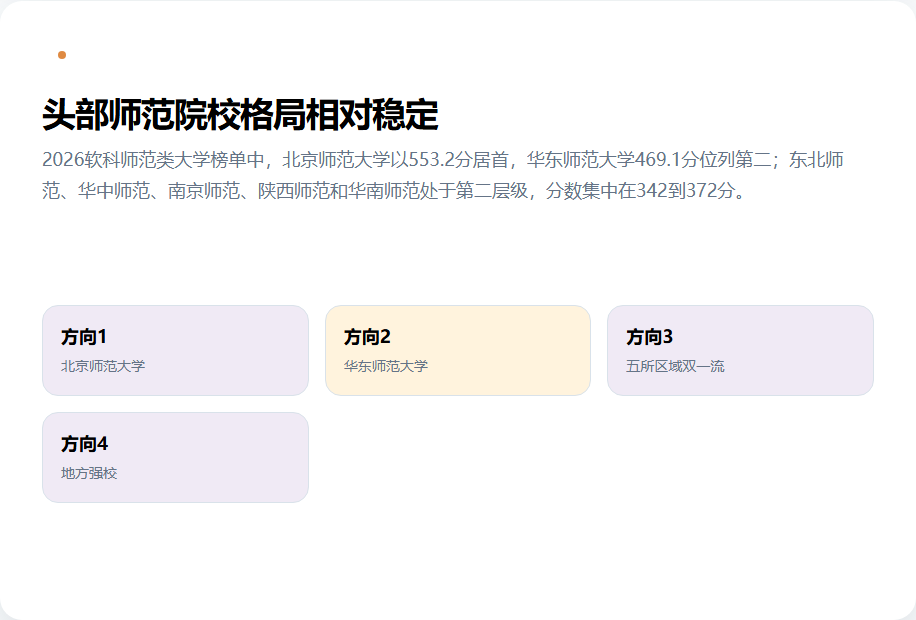
Task: Open the 方向3 五所区域双一流 card
Action: 740,351
